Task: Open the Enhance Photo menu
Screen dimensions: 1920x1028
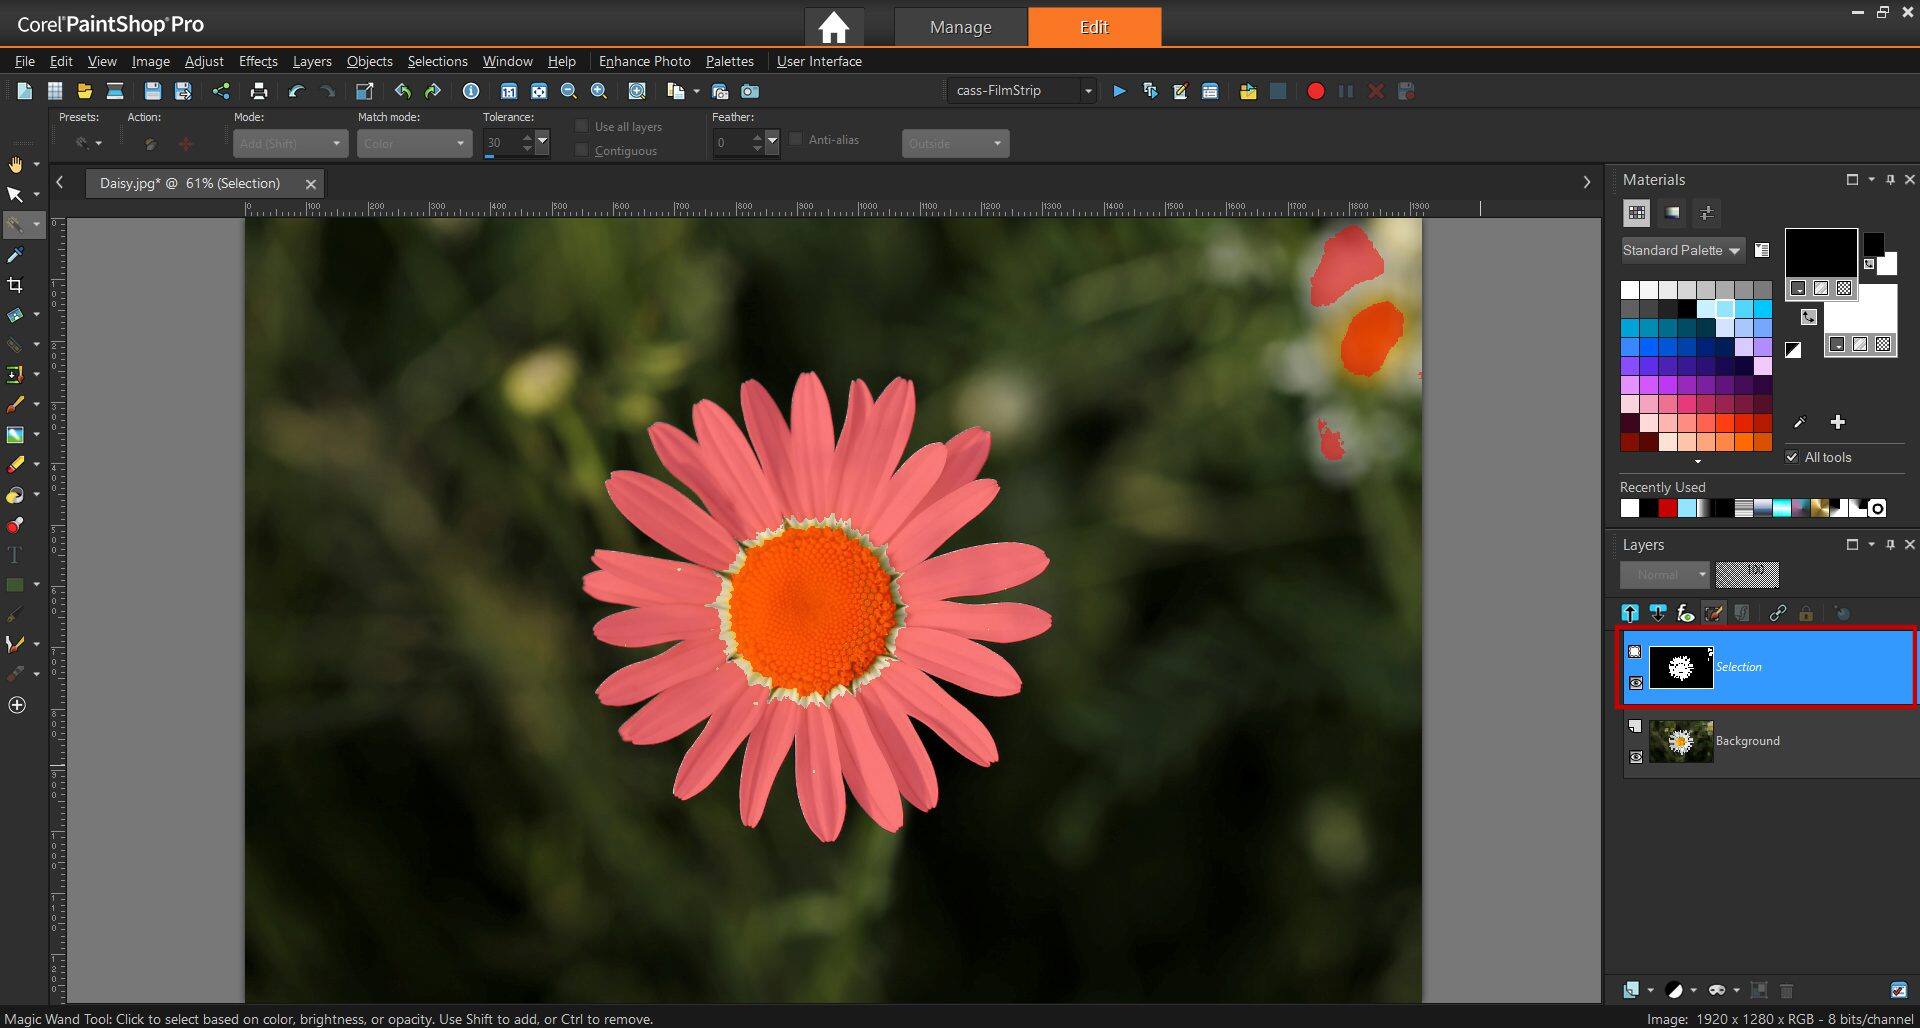Action: tap(644, 61)
